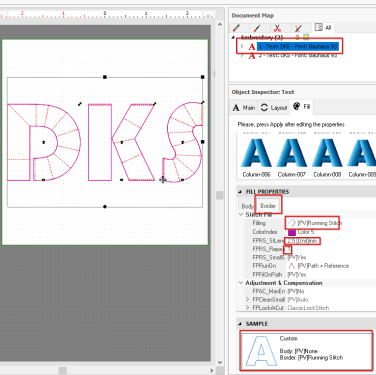Open the Layout tab in Object Inspector
The height and width of the screenshot is (375, 376).
(274, 107)
